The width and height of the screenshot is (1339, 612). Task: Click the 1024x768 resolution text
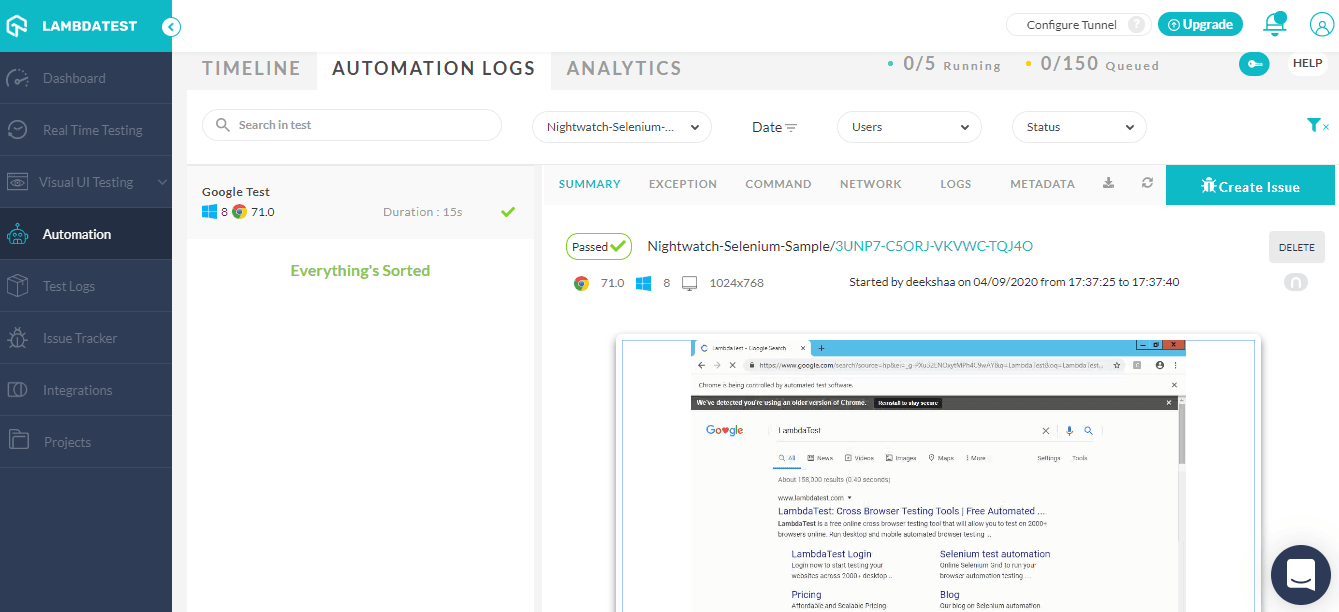[737, 283]
